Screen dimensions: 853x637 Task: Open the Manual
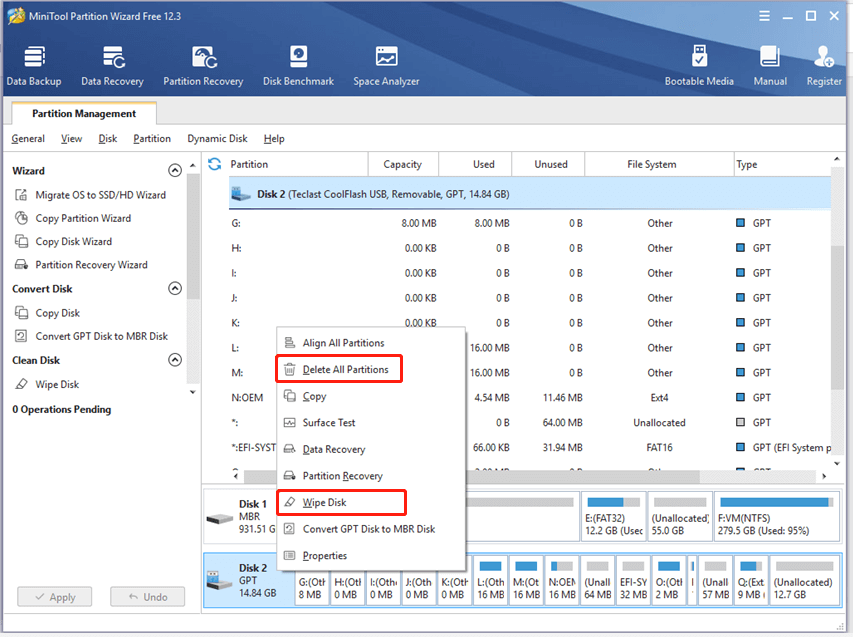770,66
